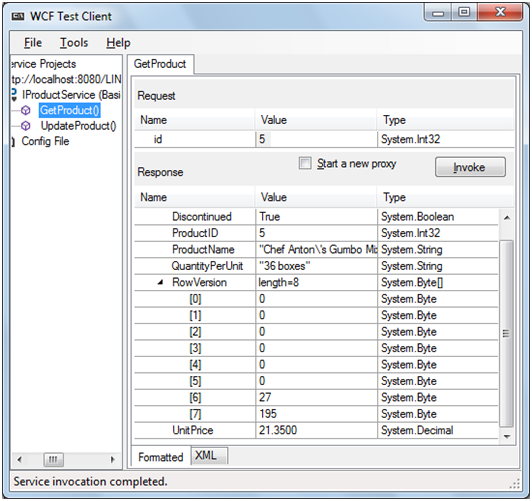Open the File menu
Viewport: 532px width, 501px height.
[33, 43]
